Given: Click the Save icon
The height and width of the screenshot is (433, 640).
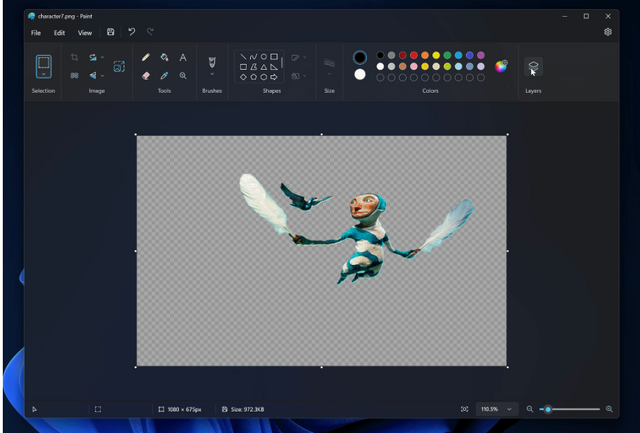Looking at the screenshot, I should pyautogui.click(x=111, y=32).
